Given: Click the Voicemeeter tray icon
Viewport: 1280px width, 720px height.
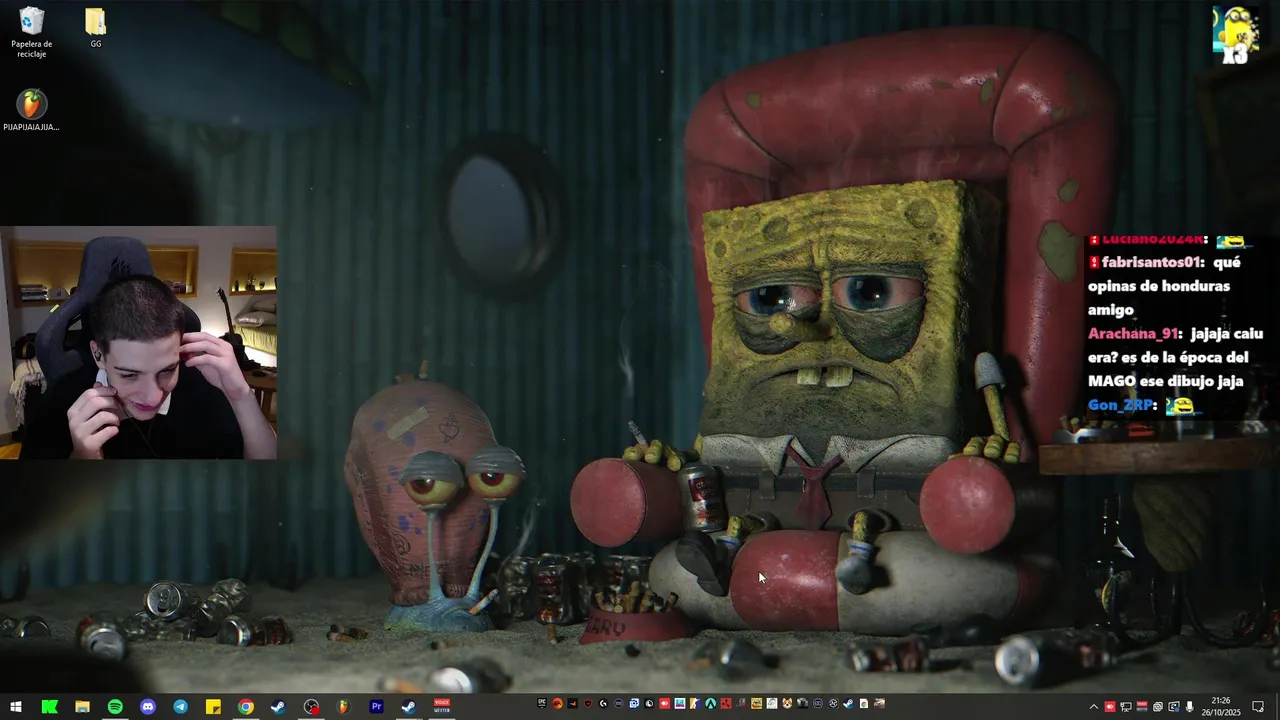Looking at the screenshot, I should coord(1142,707).
